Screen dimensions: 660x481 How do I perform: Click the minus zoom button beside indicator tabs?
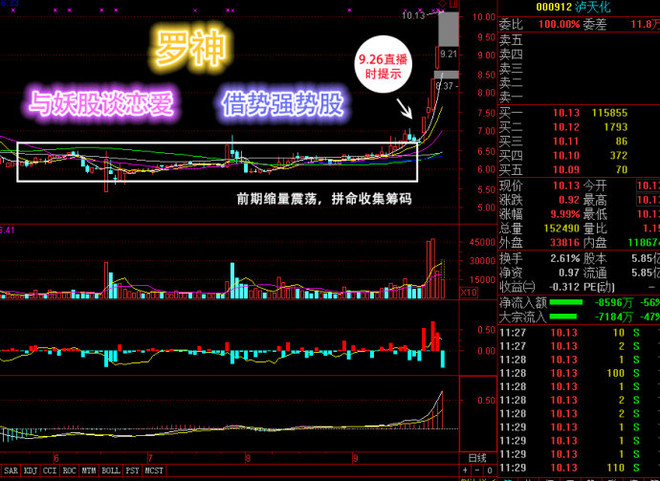(477, 470)
